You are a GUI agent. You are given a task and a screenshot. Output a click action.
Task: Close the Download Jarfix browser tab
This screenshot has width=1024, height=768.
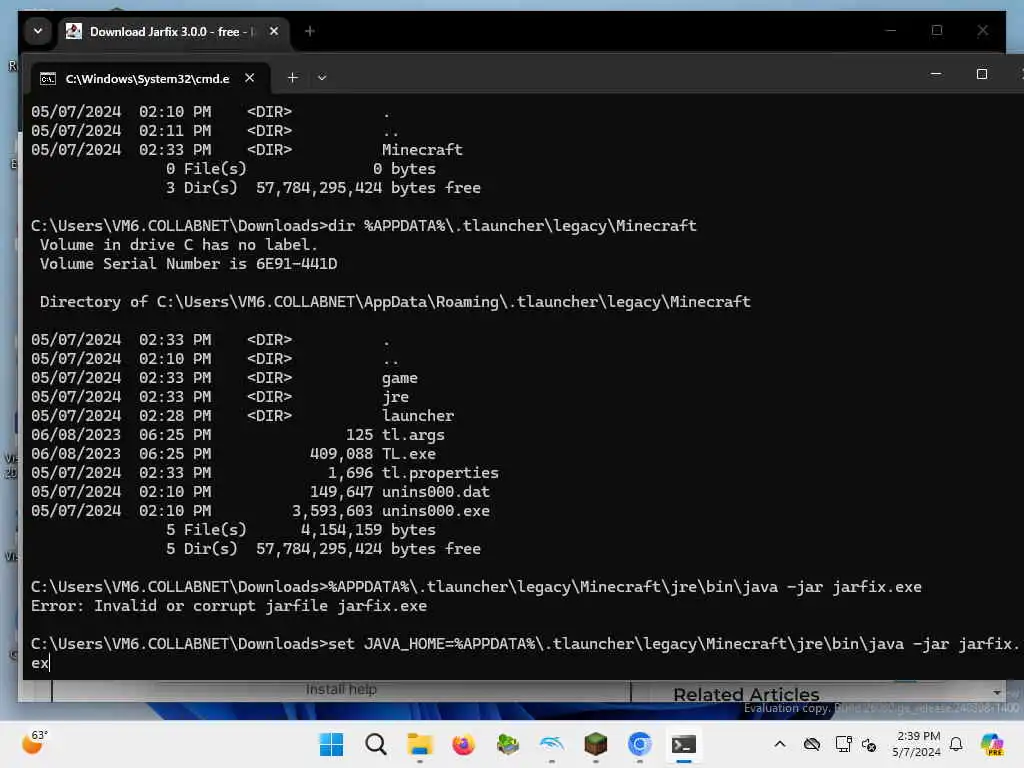pos(274,31)
